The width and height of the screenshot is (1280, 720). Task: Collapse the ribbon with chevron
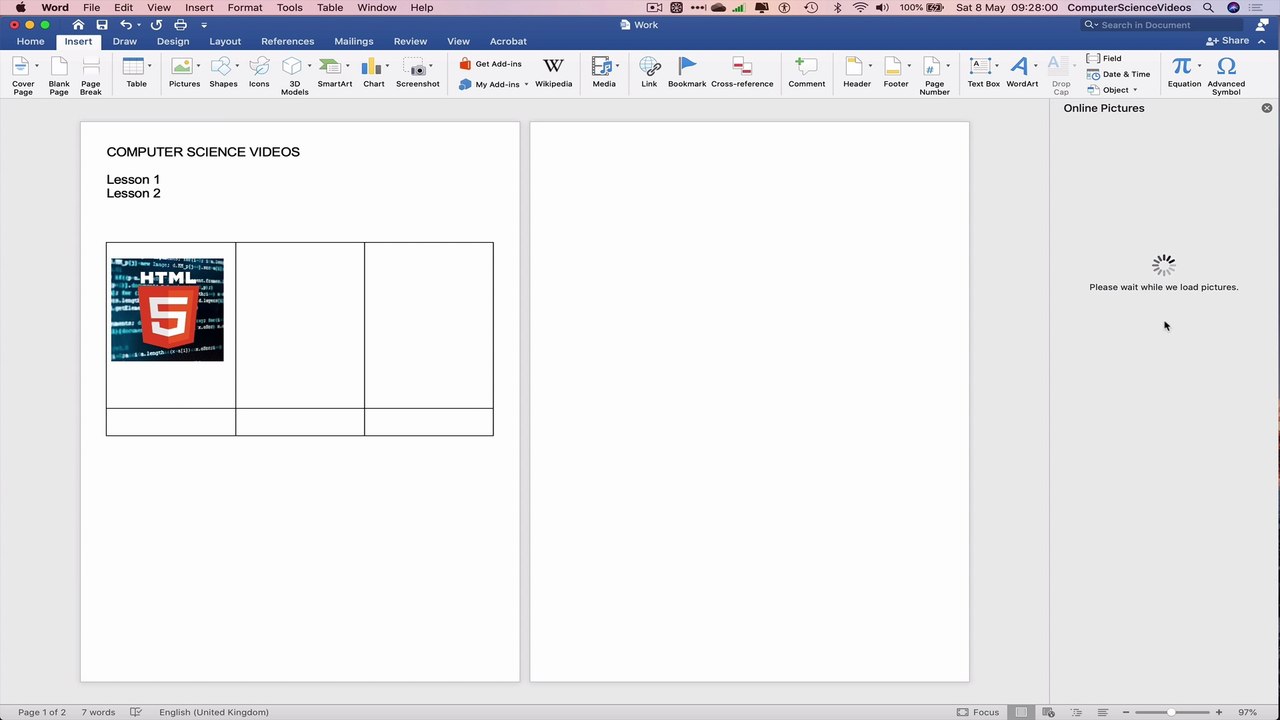click(x=1262, y=41)
